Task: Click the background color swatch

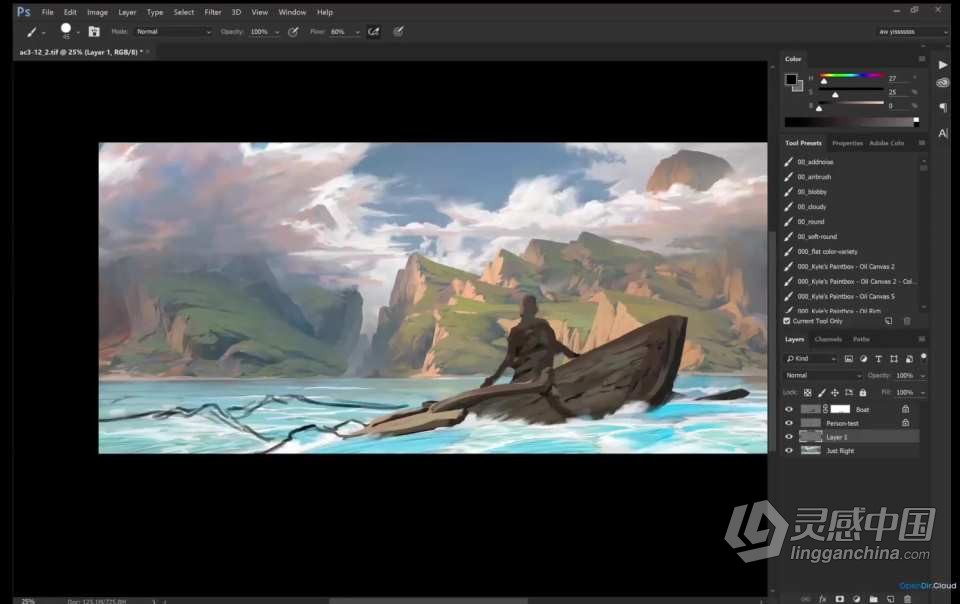Action: [798, 88]
